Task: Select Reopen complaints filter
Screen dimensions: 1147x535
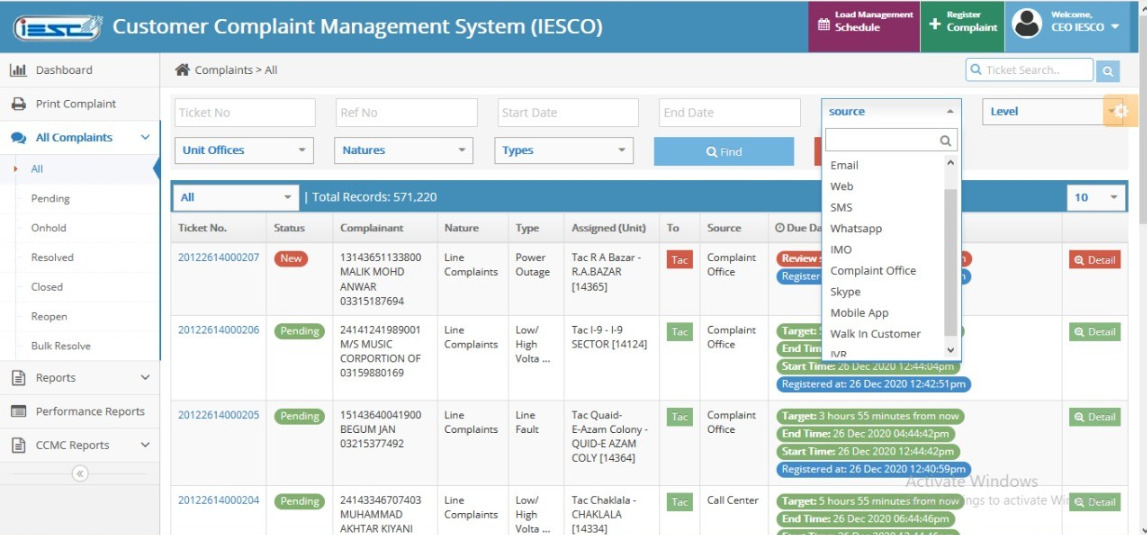Action: [49, 316]
